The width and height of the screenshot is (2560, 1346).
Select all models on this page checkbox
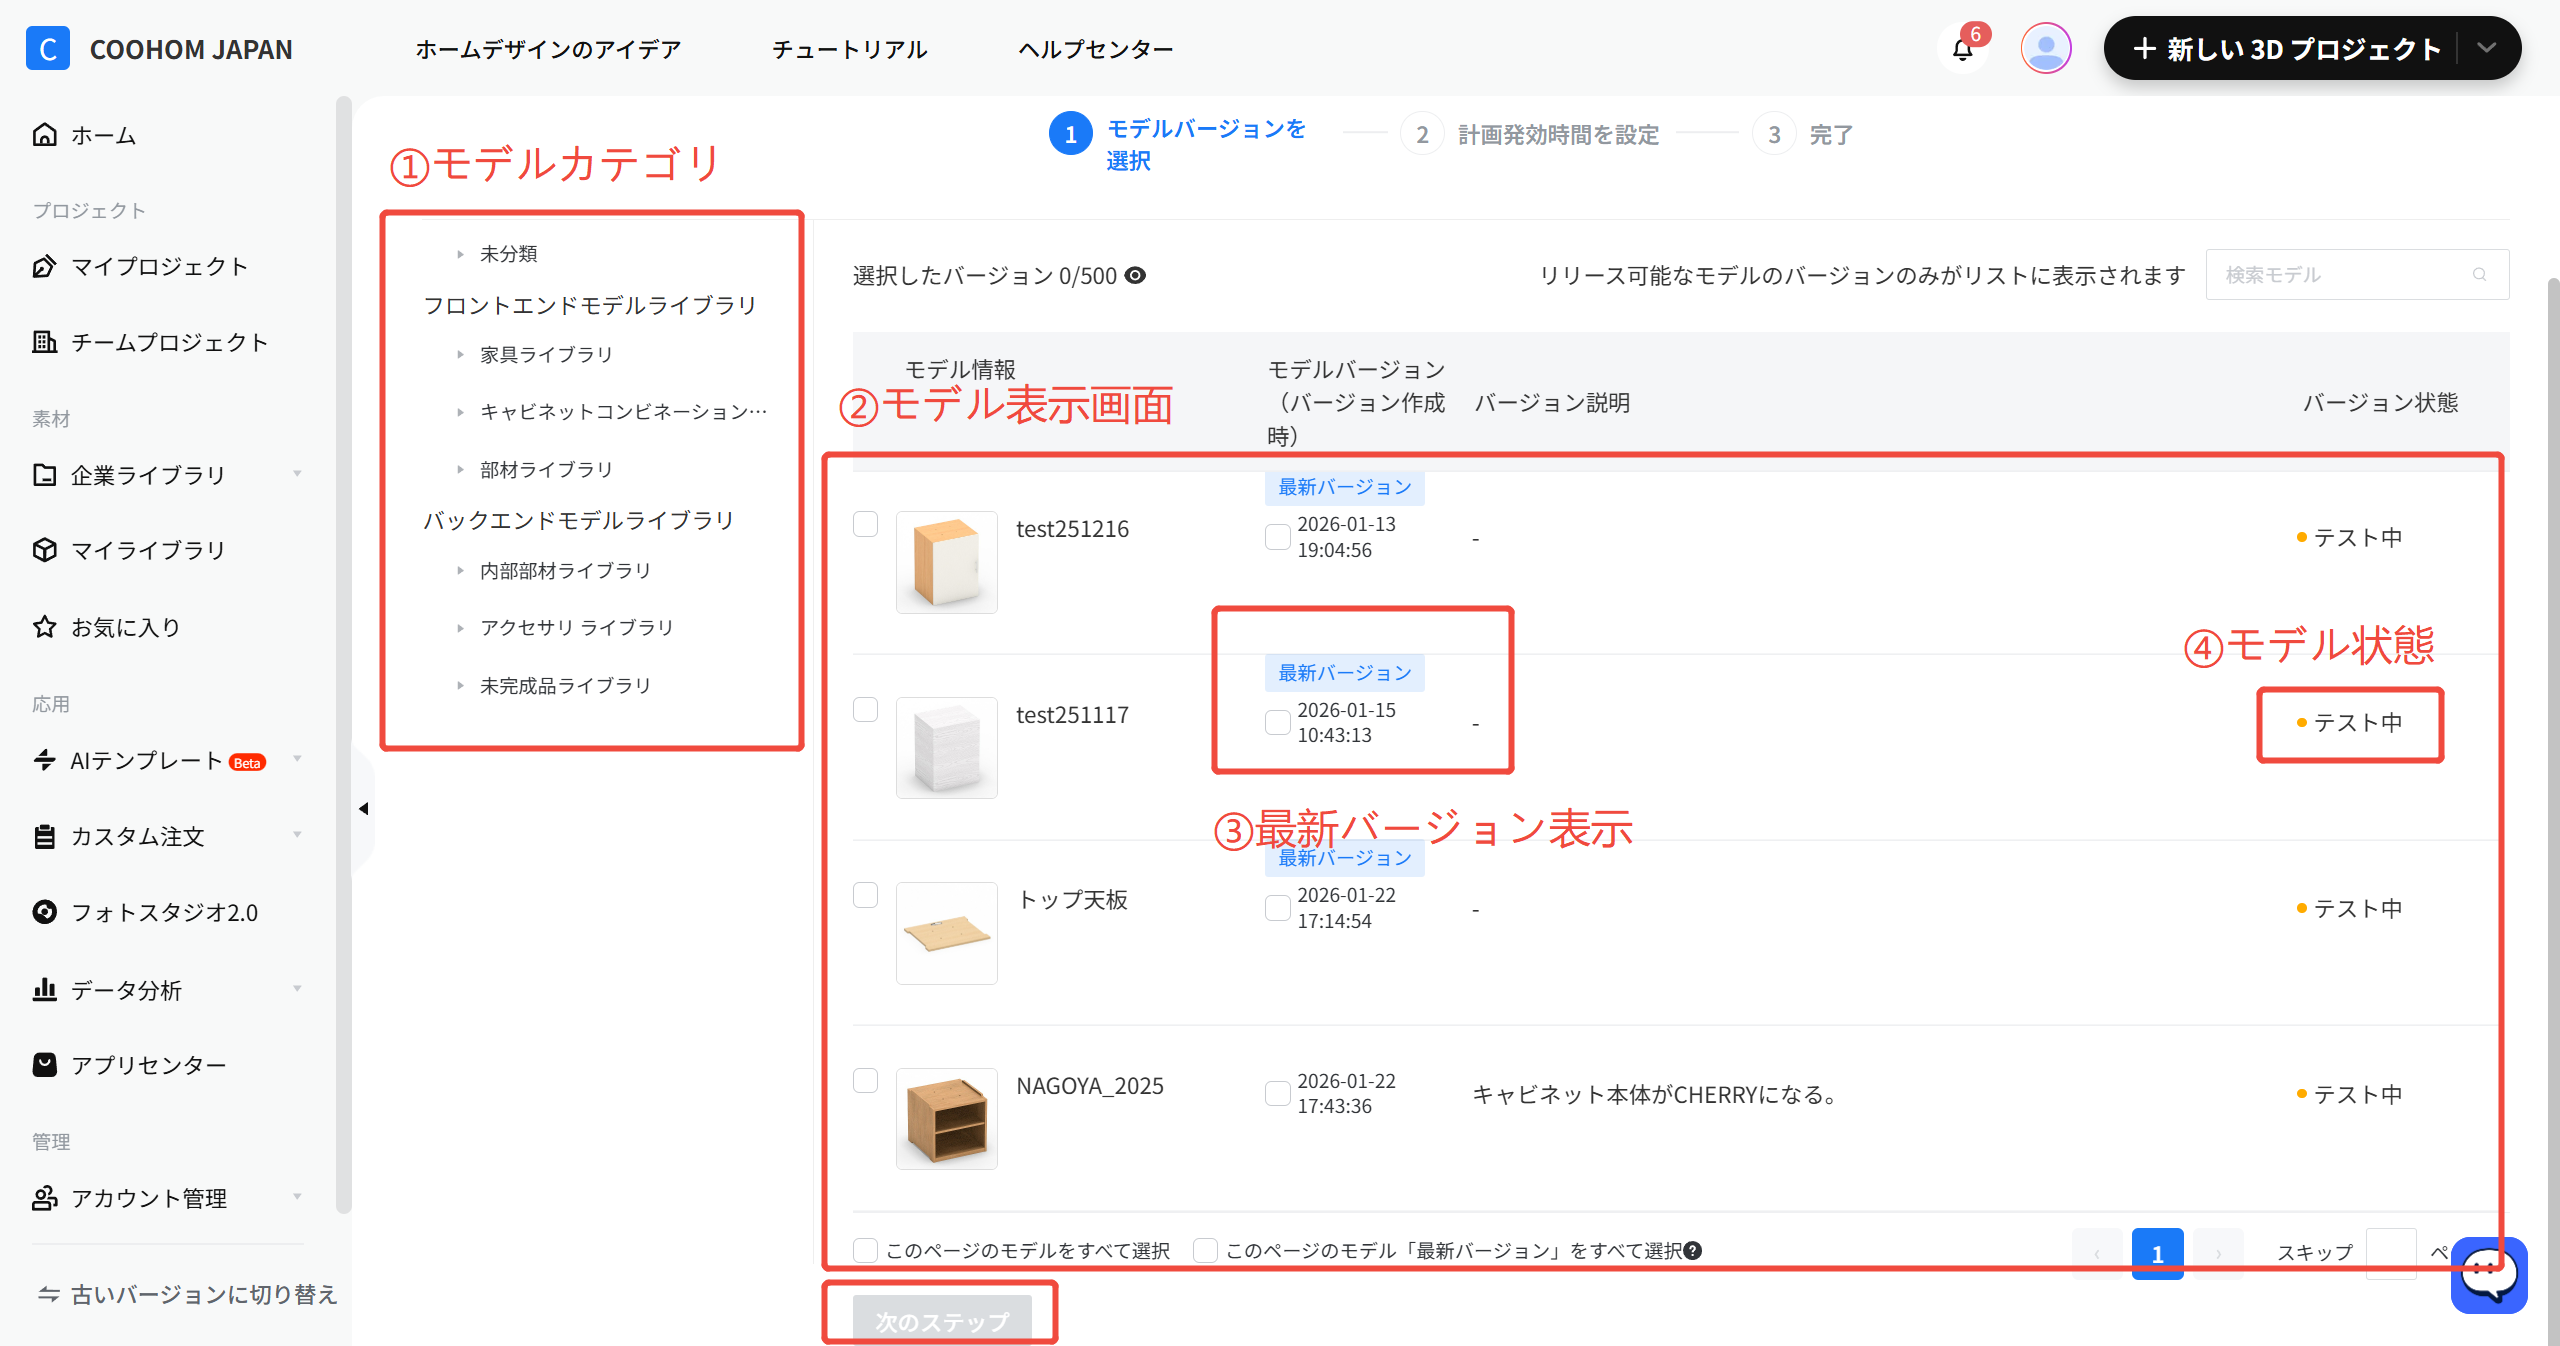(865, 1250)
